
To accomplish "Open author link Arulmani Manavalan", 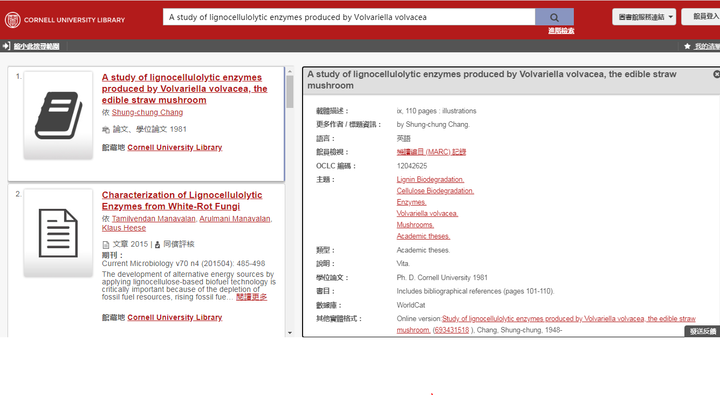I will click(x=235, y=219).
